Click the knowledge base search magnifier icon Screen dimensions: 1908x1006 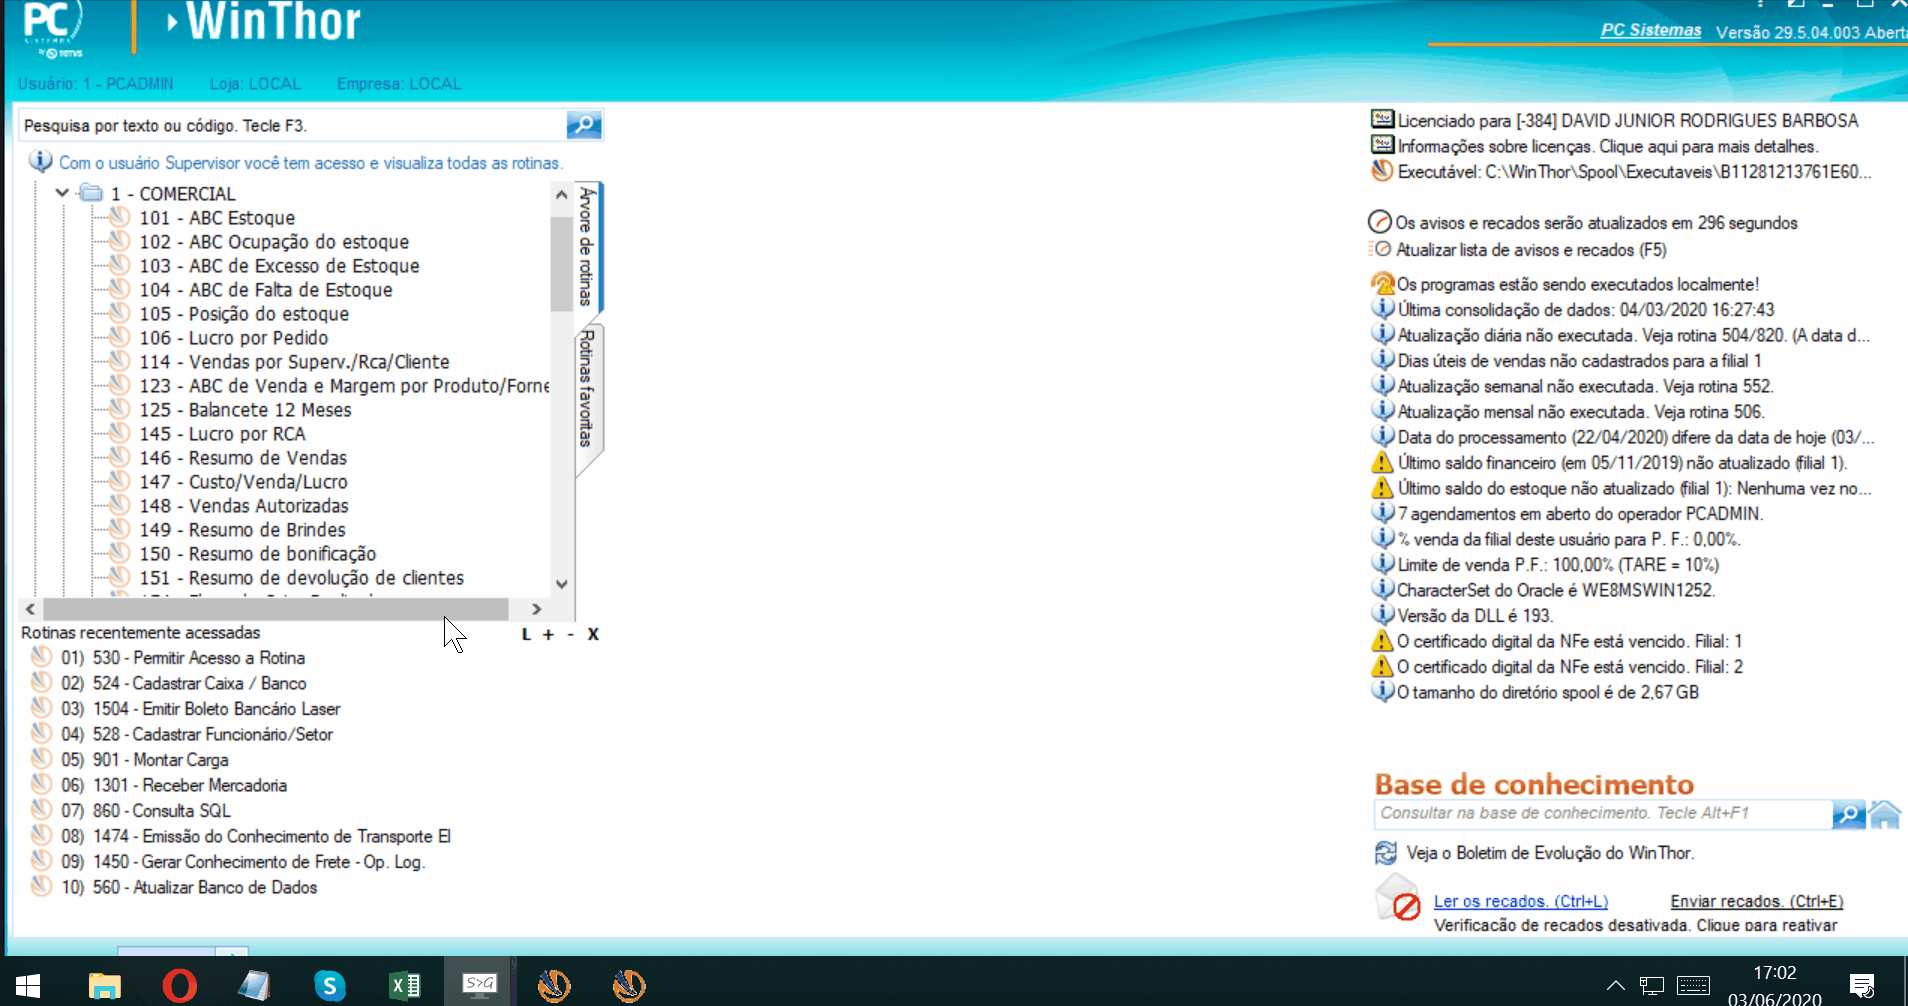1848,814
